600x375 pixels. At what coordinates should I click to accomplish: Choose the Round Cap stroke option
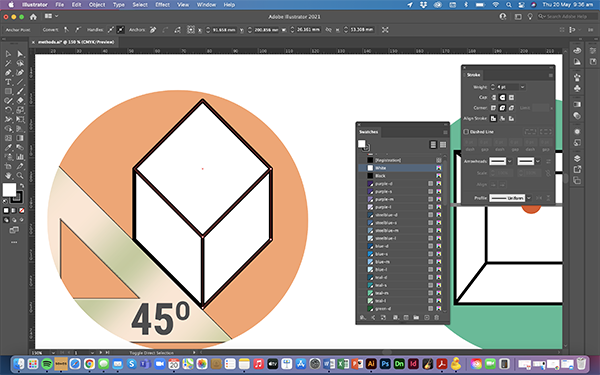pyautogui.click(x=502, y=98)
